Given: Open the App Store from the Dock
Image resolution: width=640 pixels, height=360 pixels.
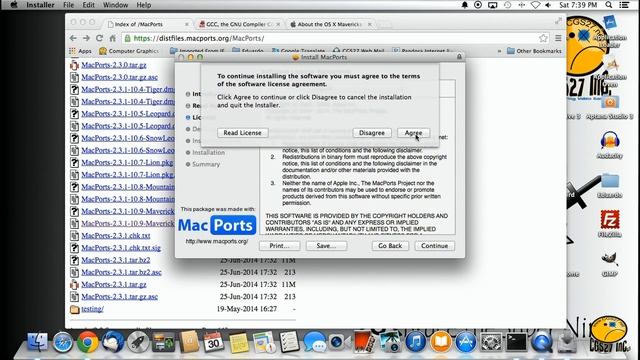Looking at the screenshot, I should [x=466, y=342].
